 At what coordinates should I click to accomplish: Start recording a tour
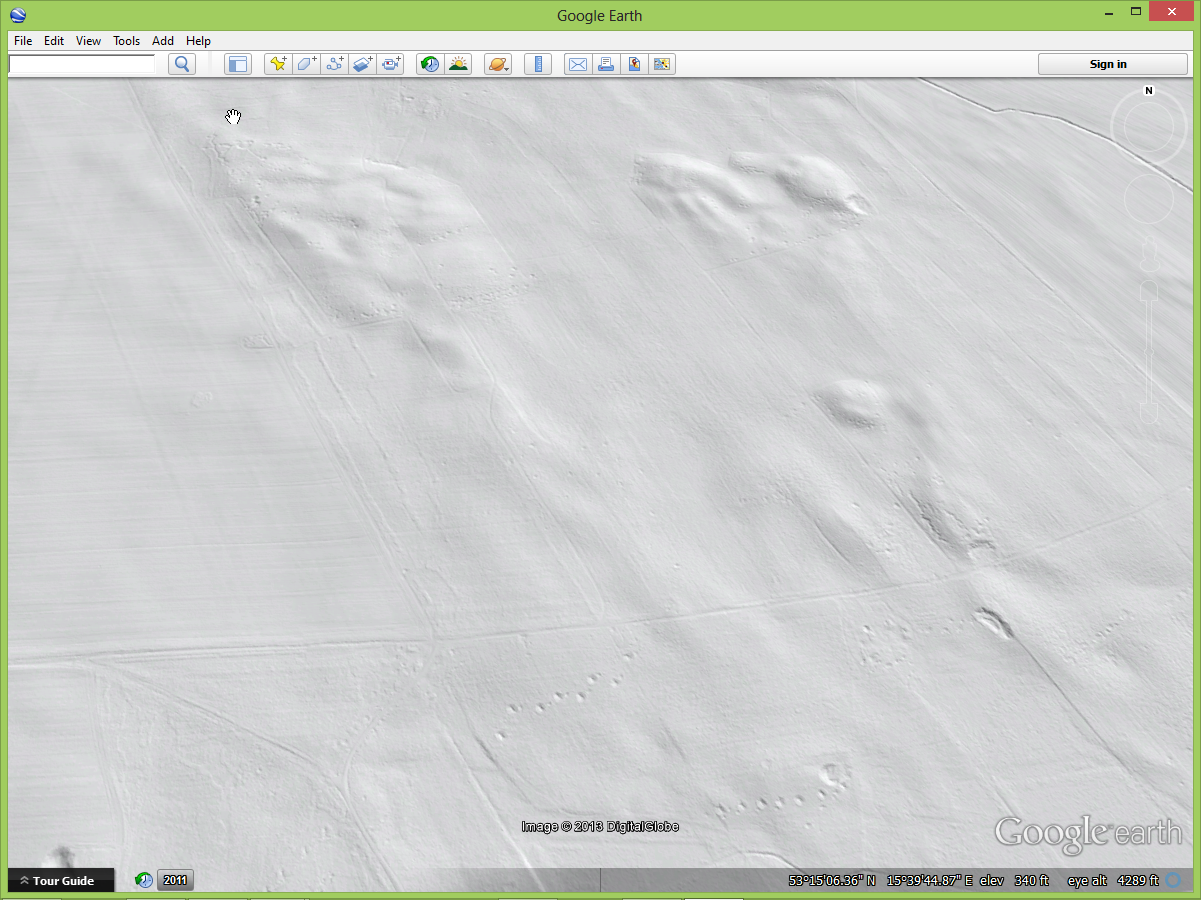[391, 64]
